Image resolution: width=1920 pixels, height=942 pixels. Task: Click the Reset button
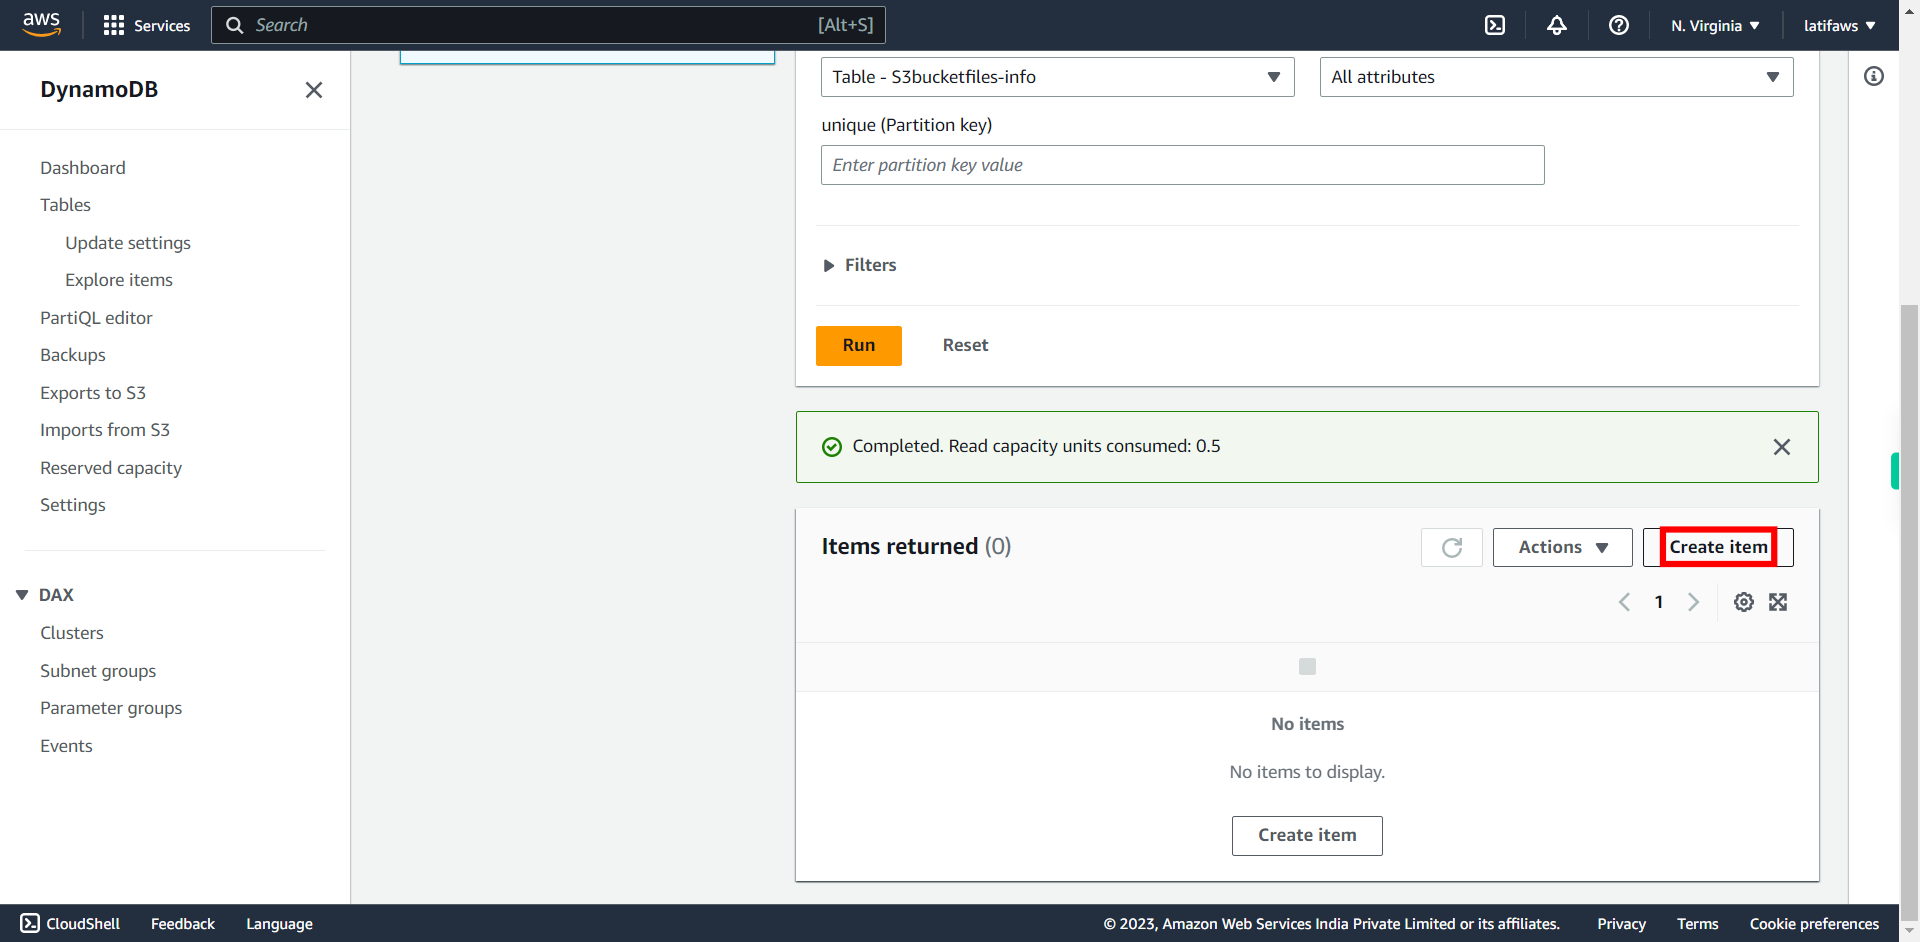coord(965,345)
